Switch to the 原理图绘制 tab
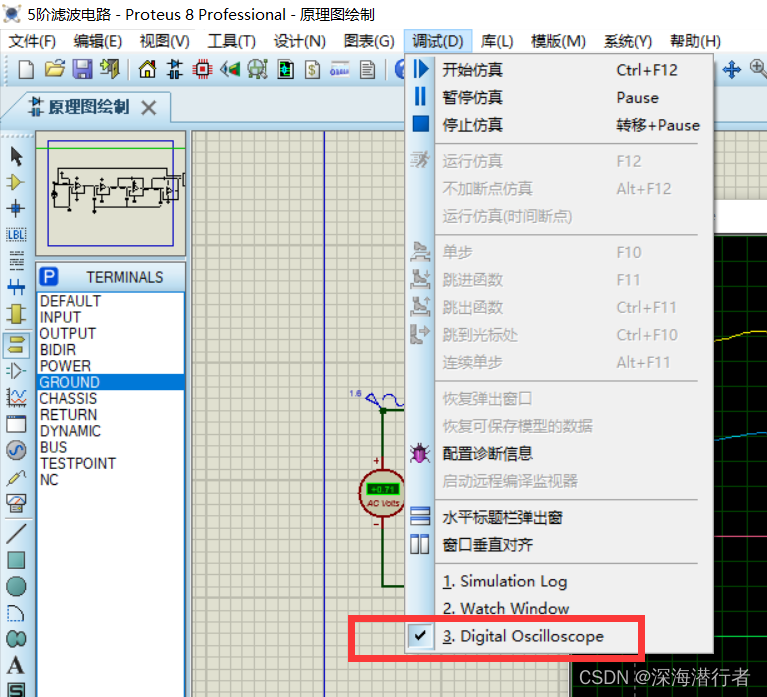 coord(88,107)
